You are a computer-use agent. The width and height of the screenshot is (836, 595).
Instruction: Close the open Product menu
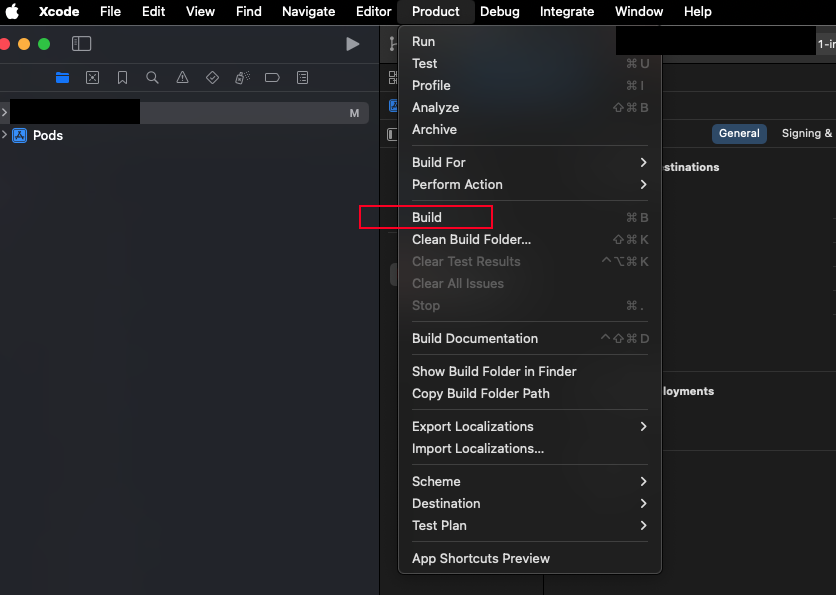[x=436, y=11]
